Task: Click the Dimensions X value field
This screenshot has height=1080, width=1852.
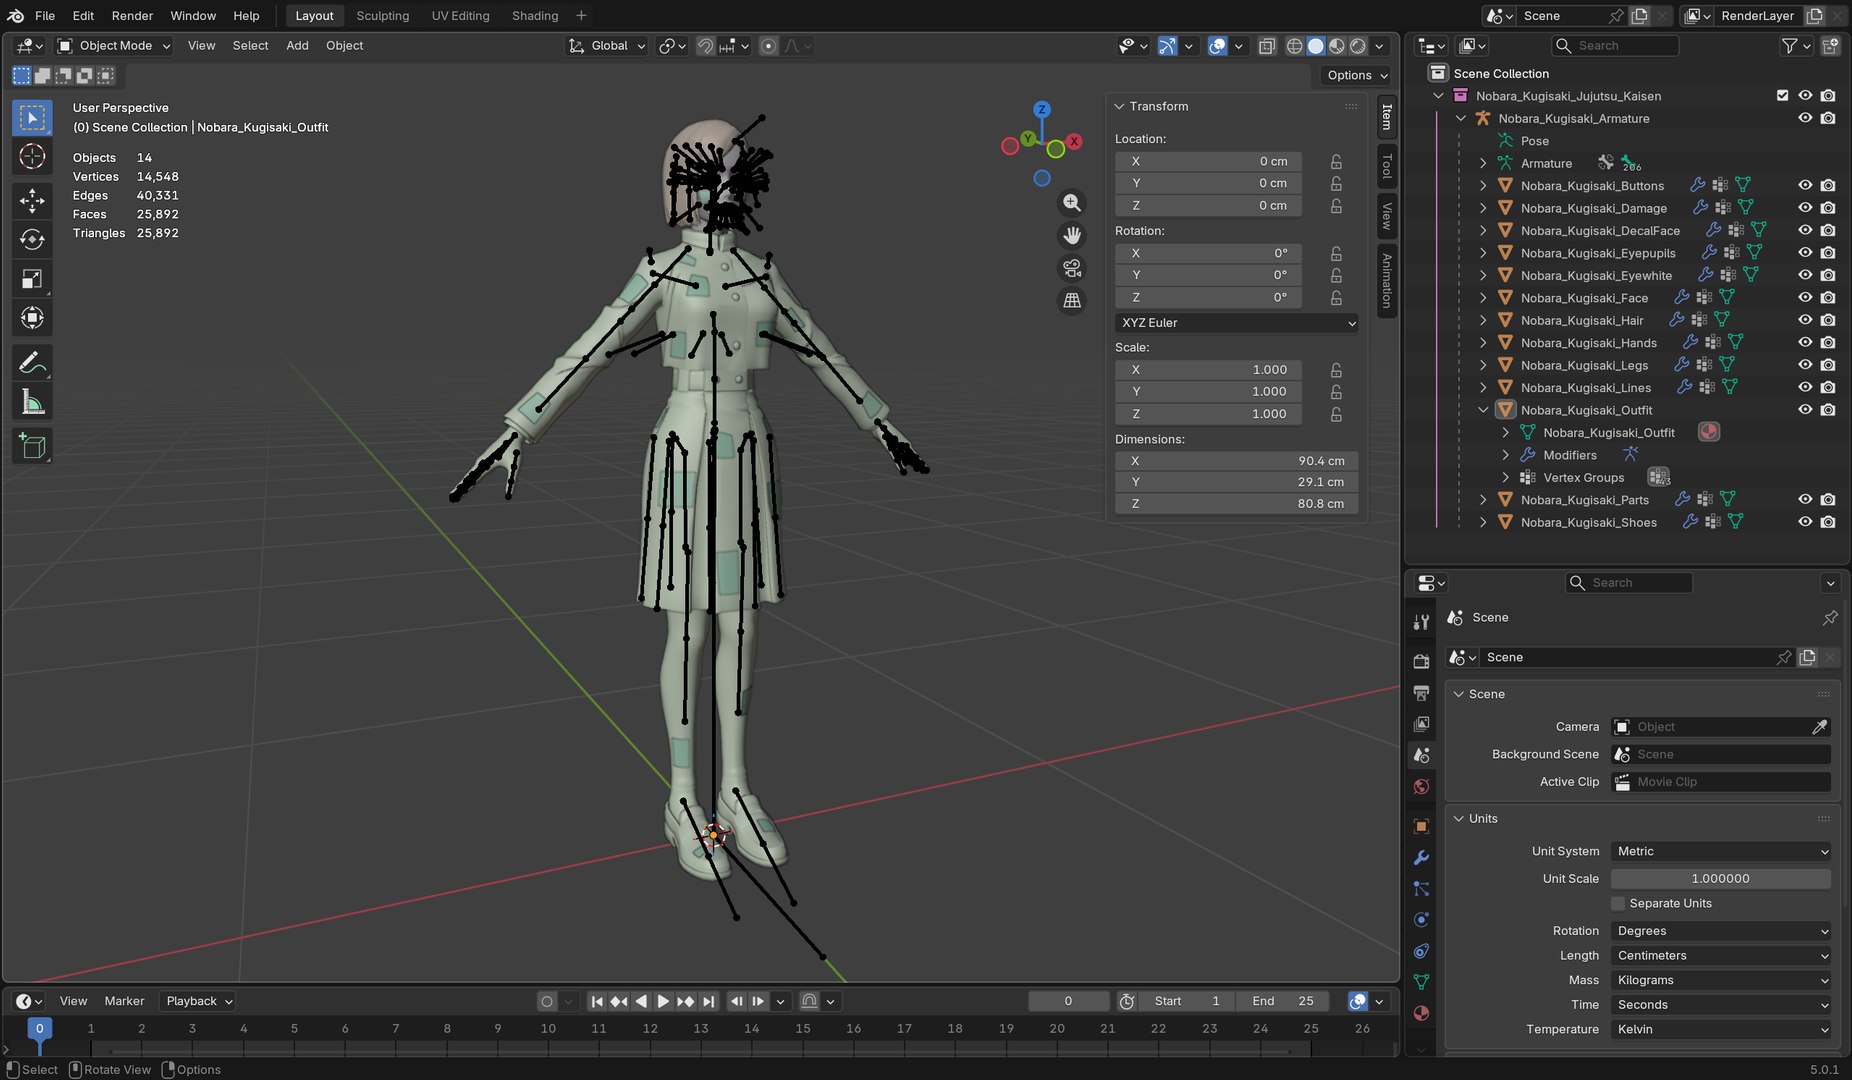Action: click(x=1237, y=461)
